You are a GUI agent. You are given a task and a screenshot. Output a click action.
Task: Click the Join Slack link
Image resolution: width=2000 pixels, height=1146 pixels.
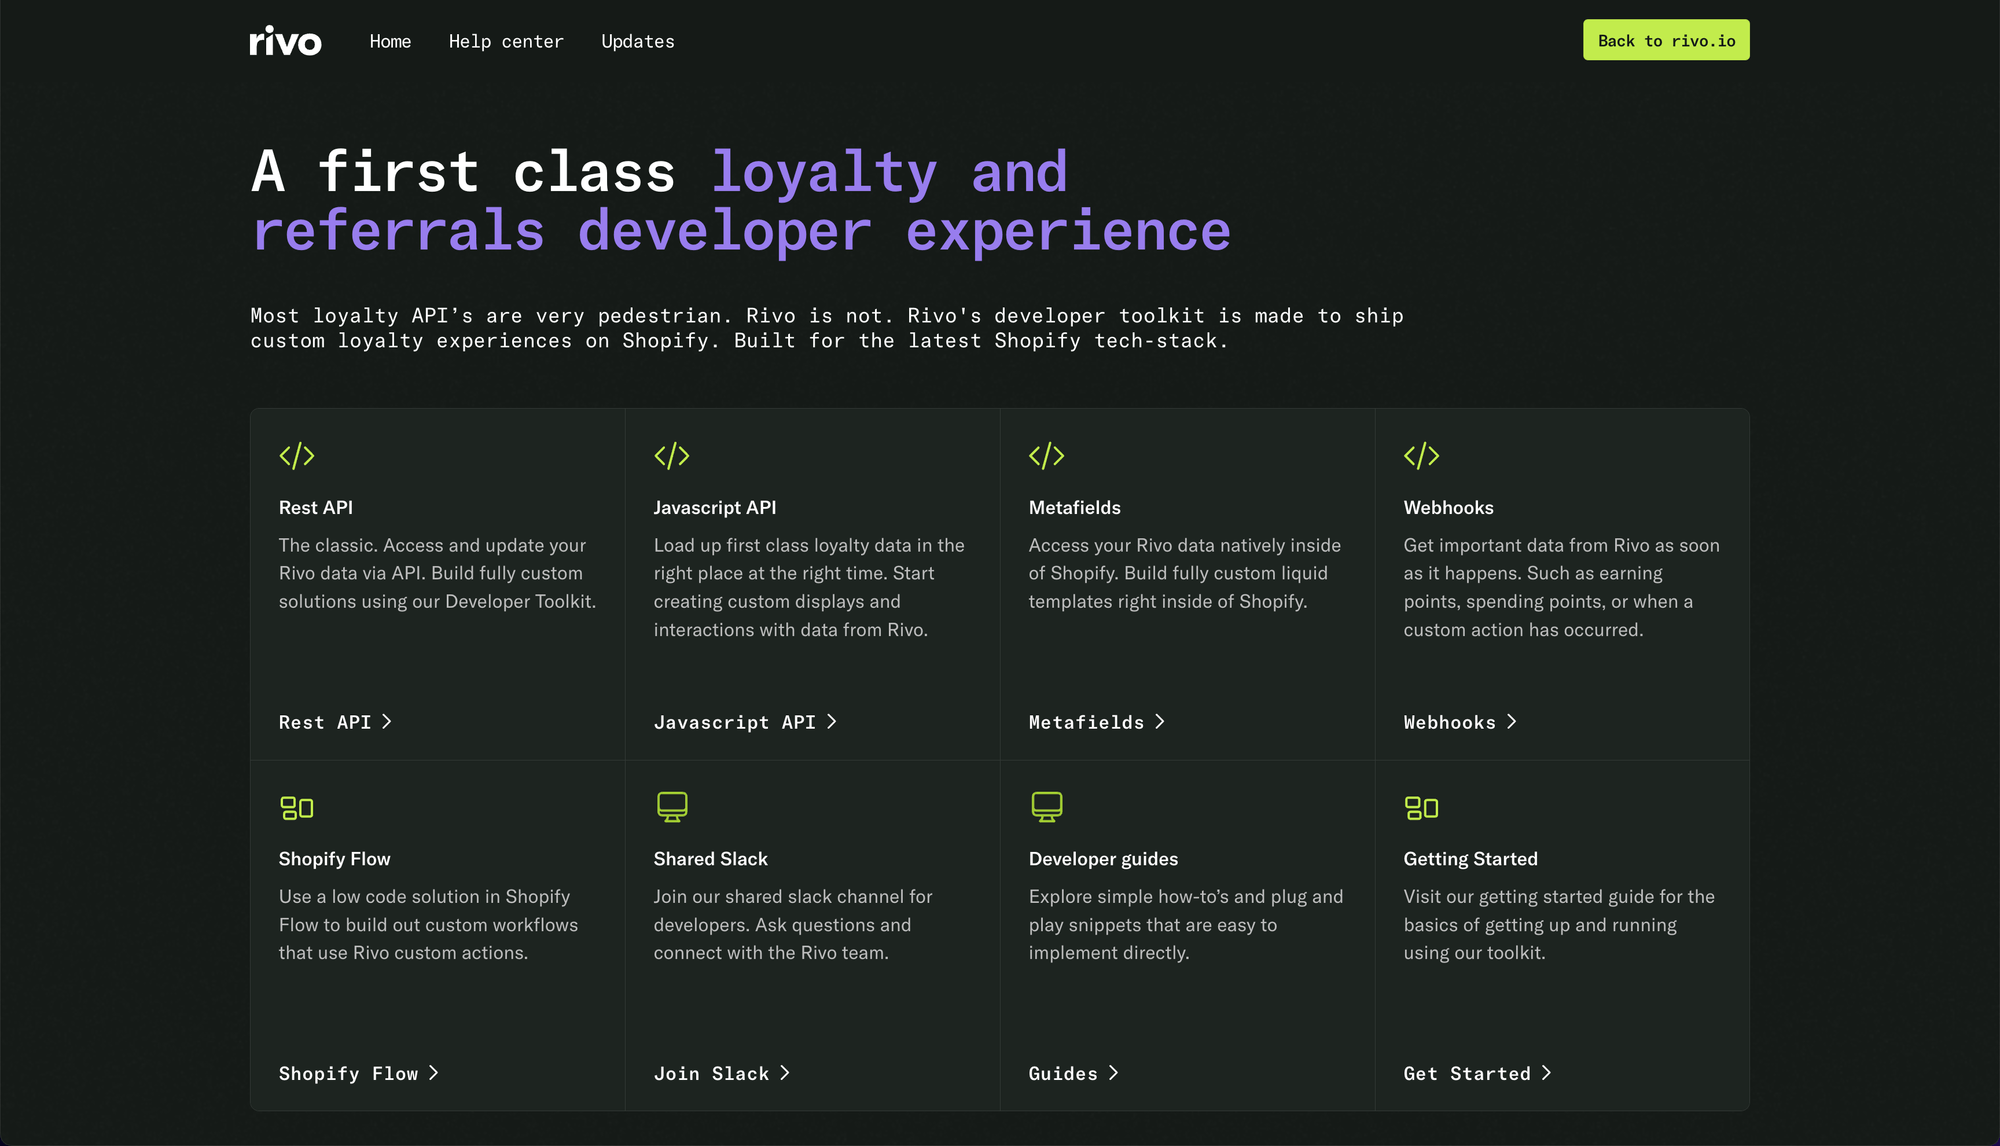(712, 1073)
